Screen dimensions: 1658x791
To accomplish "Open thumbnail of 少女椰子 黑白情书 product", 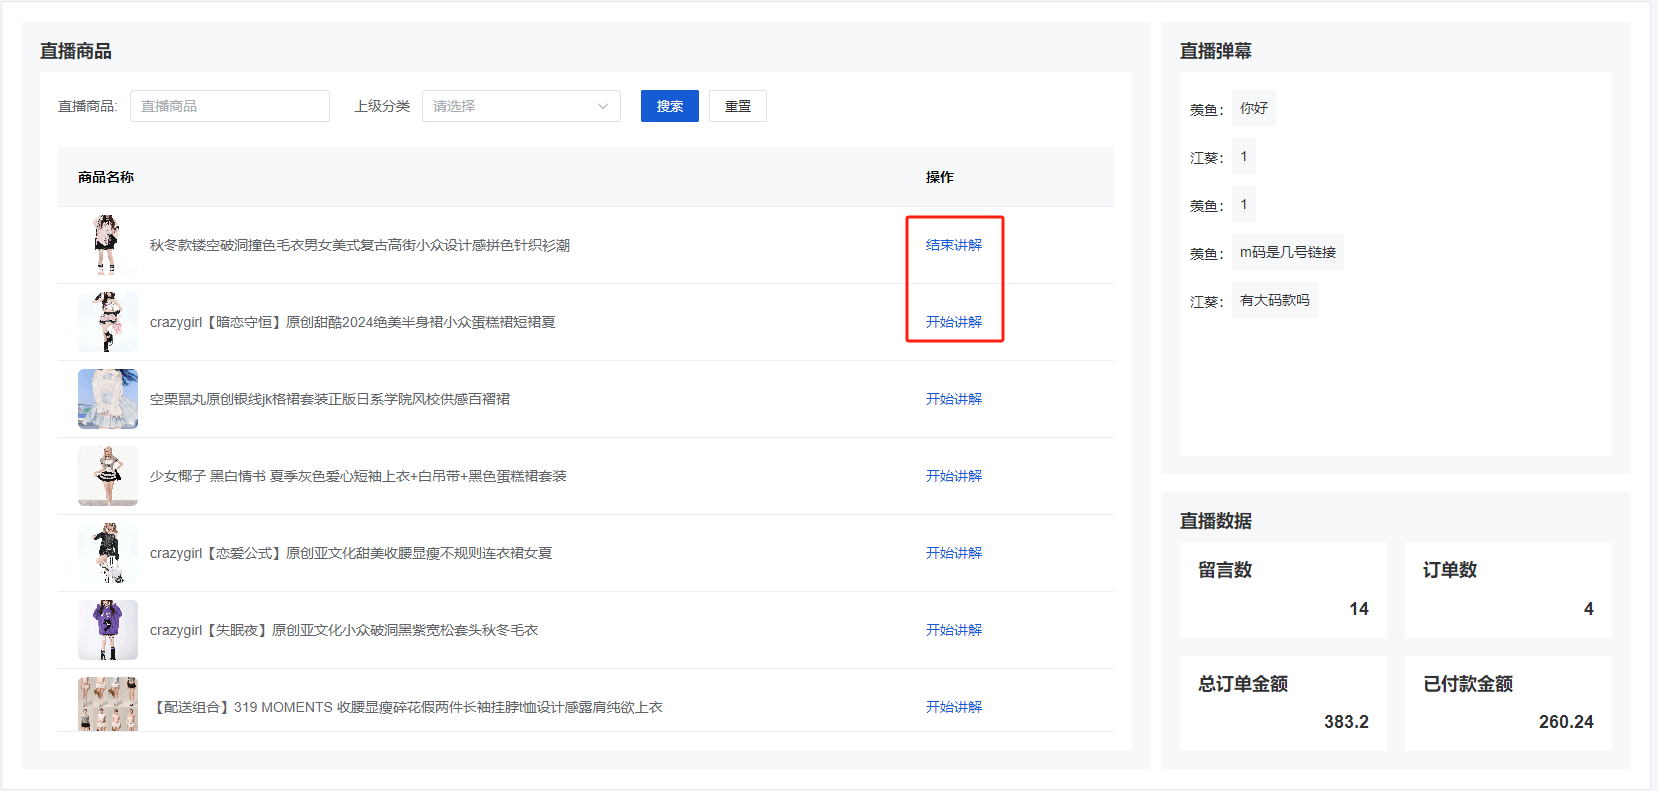I will [108, 476].
